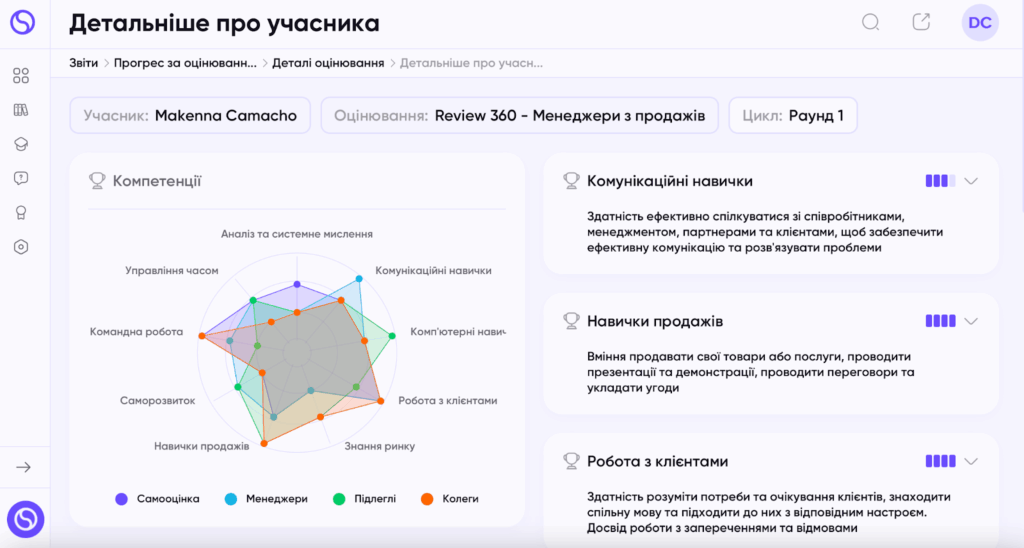Click the Навички продажів card title
Viewport: 1024px width, 548px height.
655,321
